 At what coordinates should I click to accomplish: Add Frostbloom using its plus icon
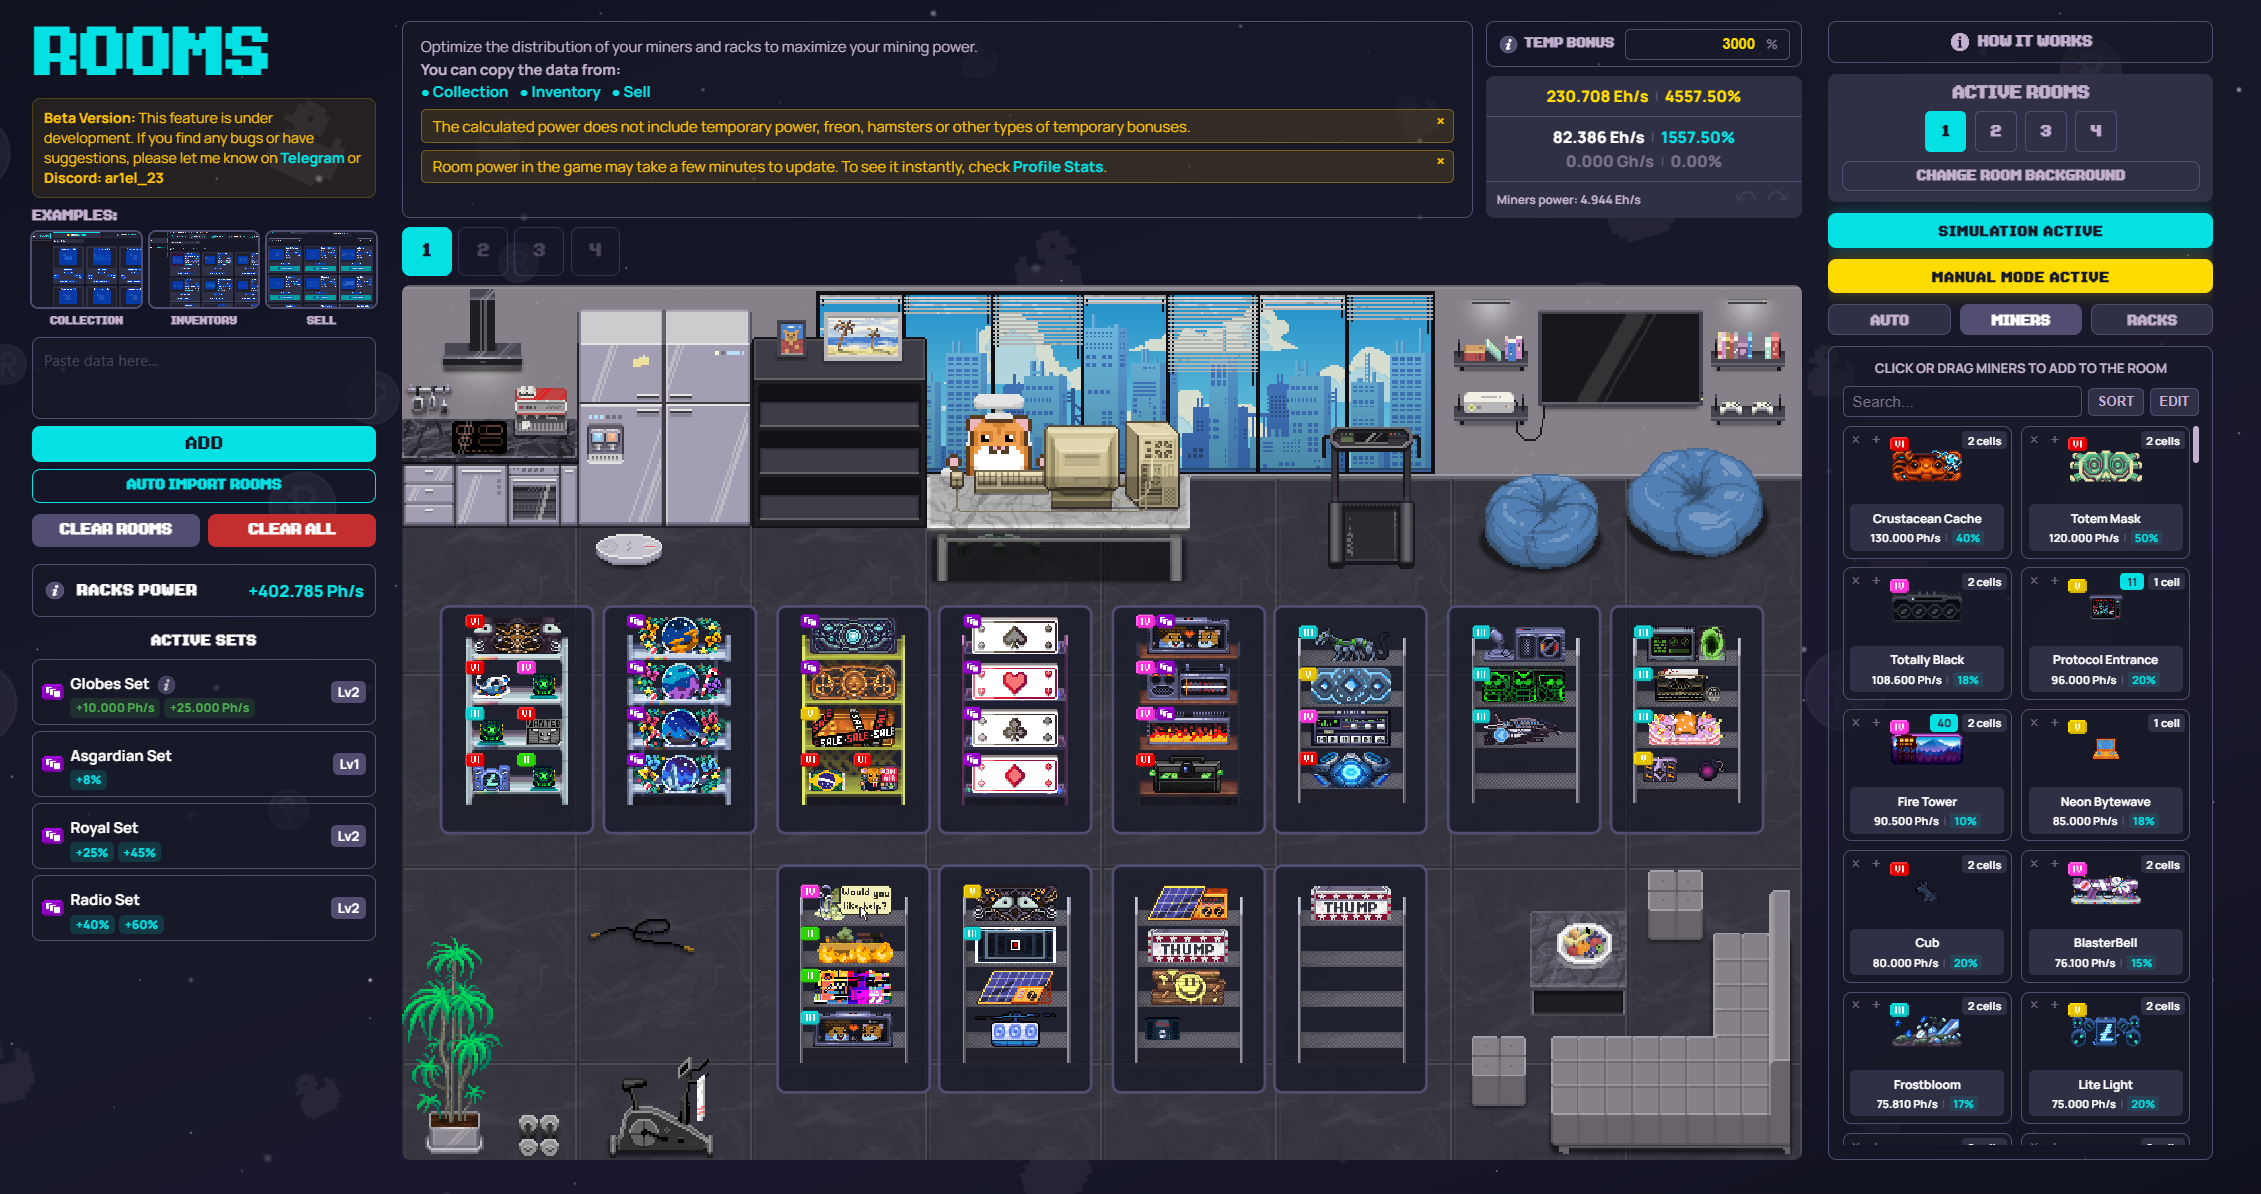(1876, 1005)
